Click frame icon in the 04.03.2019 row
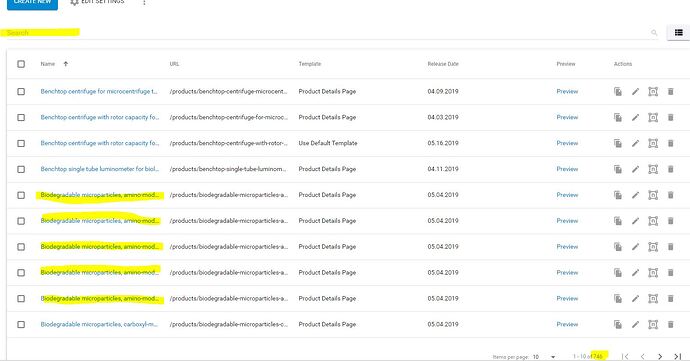690x361 pixels. (653, 118)
